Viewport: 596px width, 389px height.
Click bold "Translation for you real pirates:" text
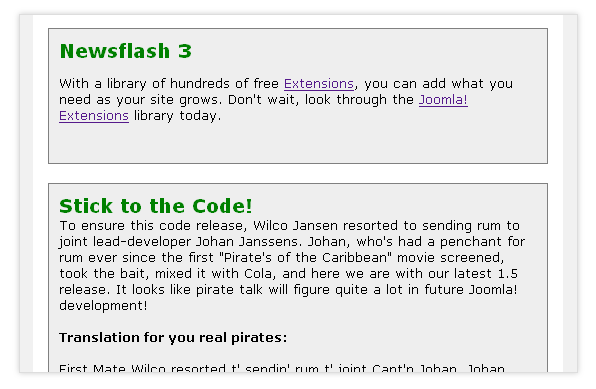click(173, 338)
